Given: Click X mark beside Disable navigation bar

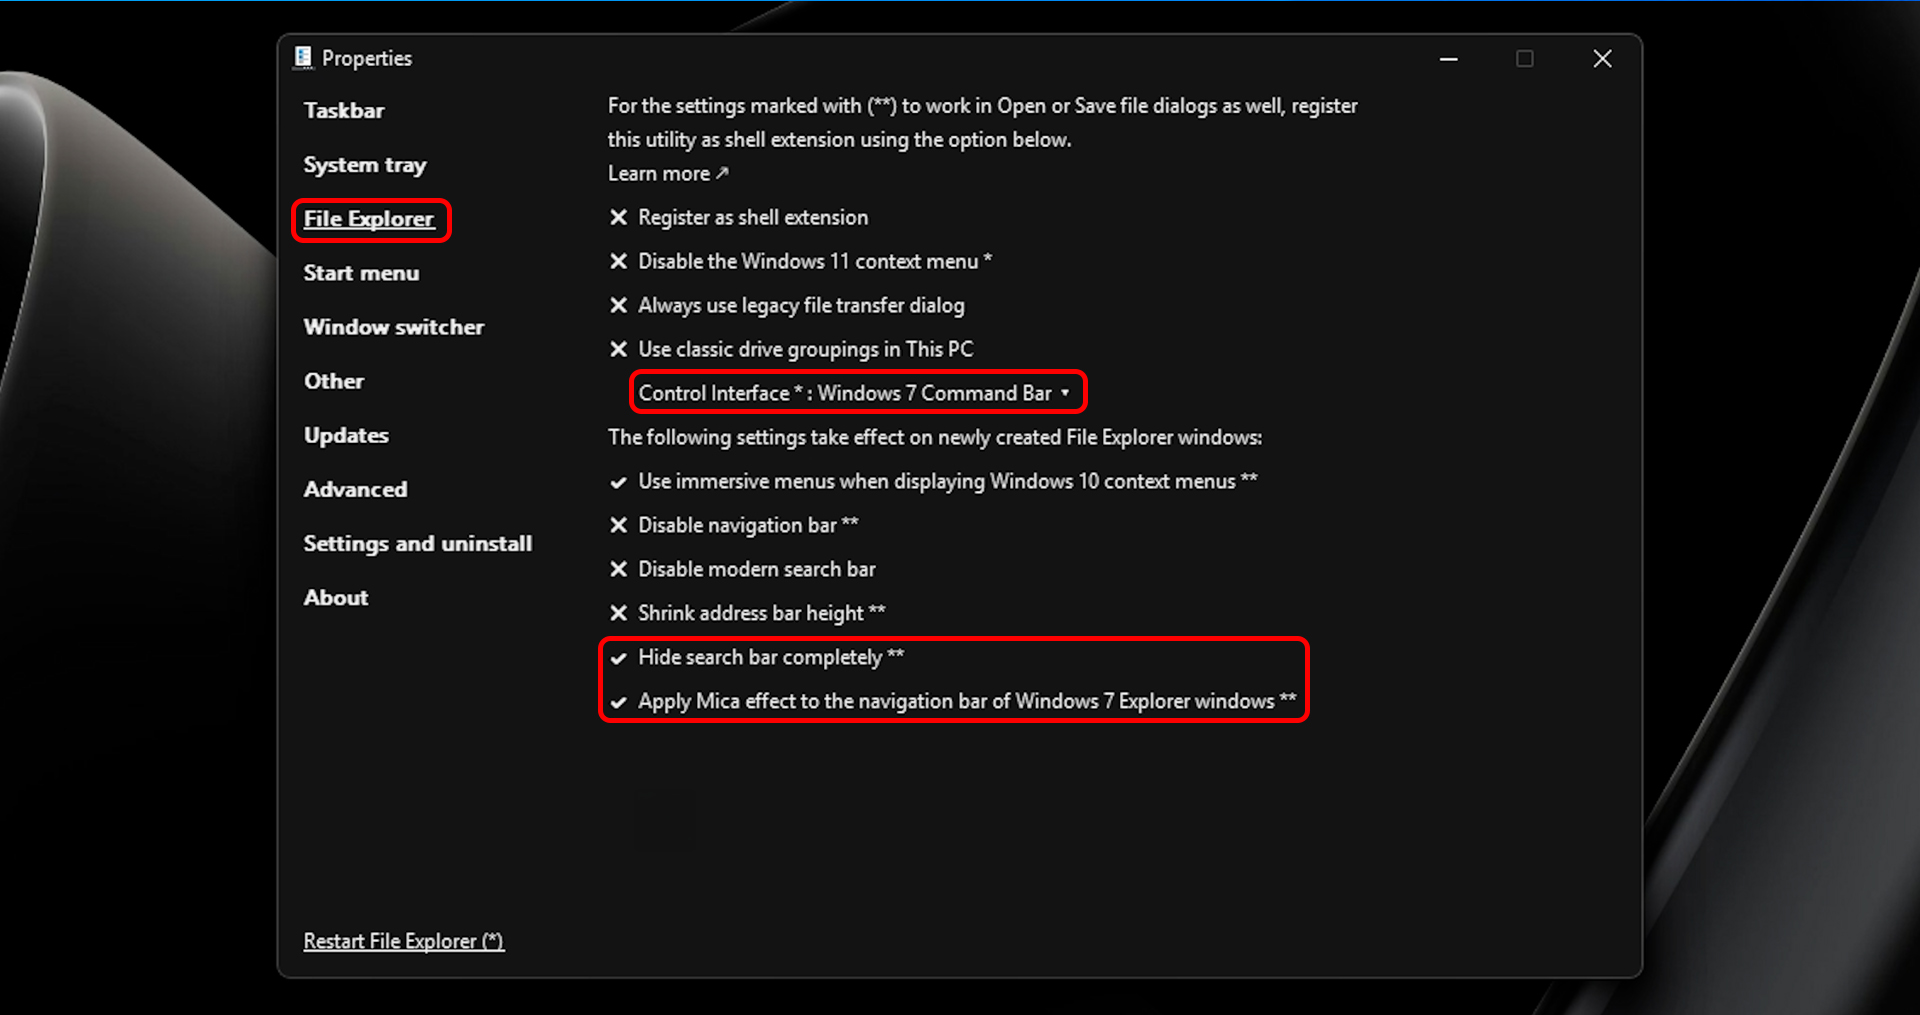Looking at the screenshot, I should coord(619,525).
